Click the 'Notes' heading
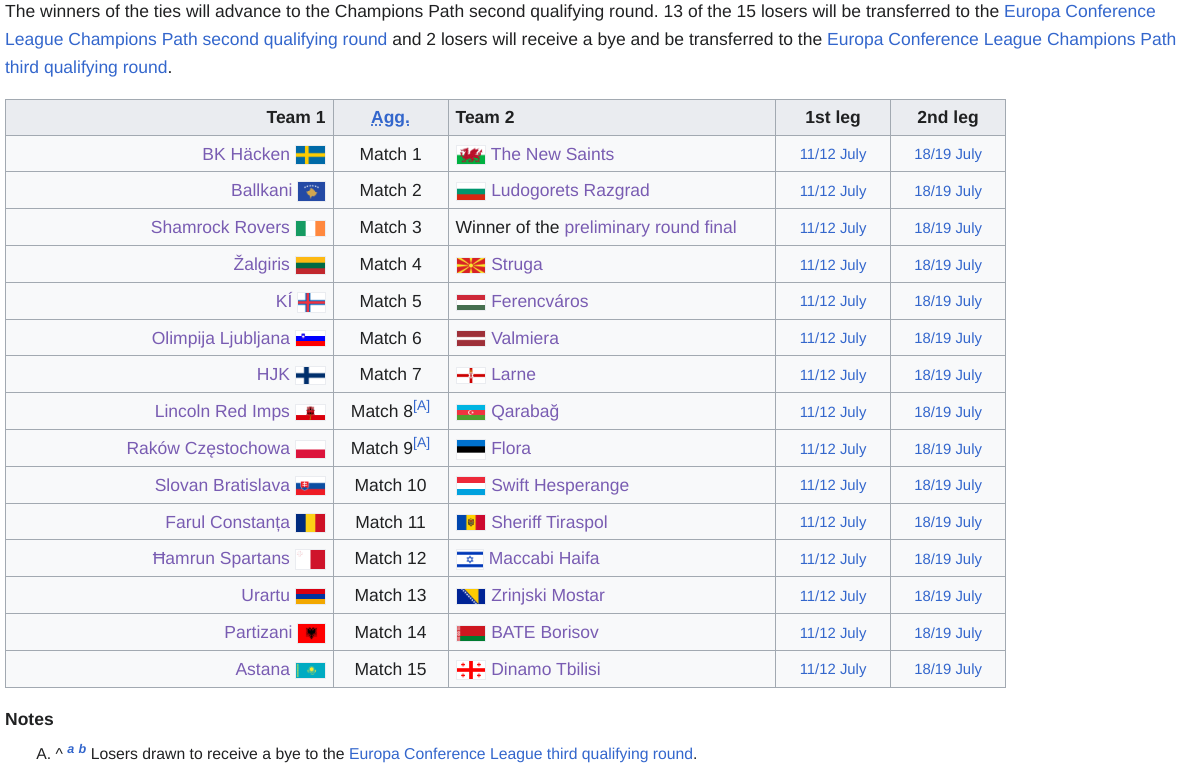 pos(29,720)
